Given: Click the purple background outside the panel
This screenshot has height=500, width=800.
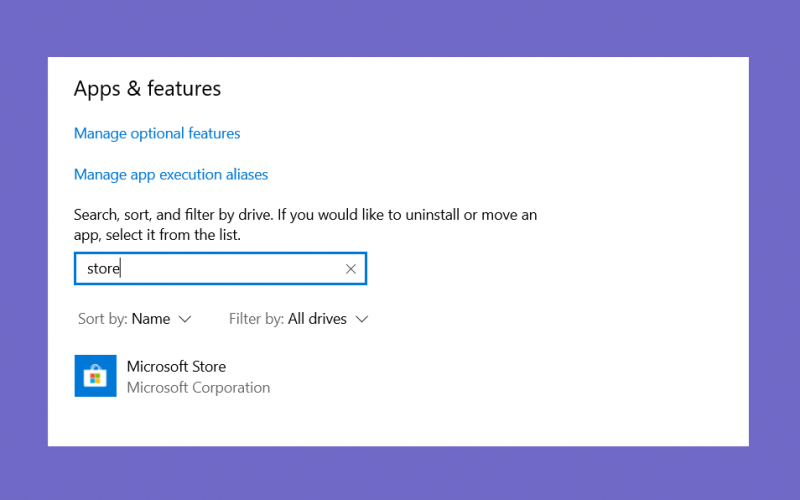Looking at the screenshot, I should pos(400,28).
